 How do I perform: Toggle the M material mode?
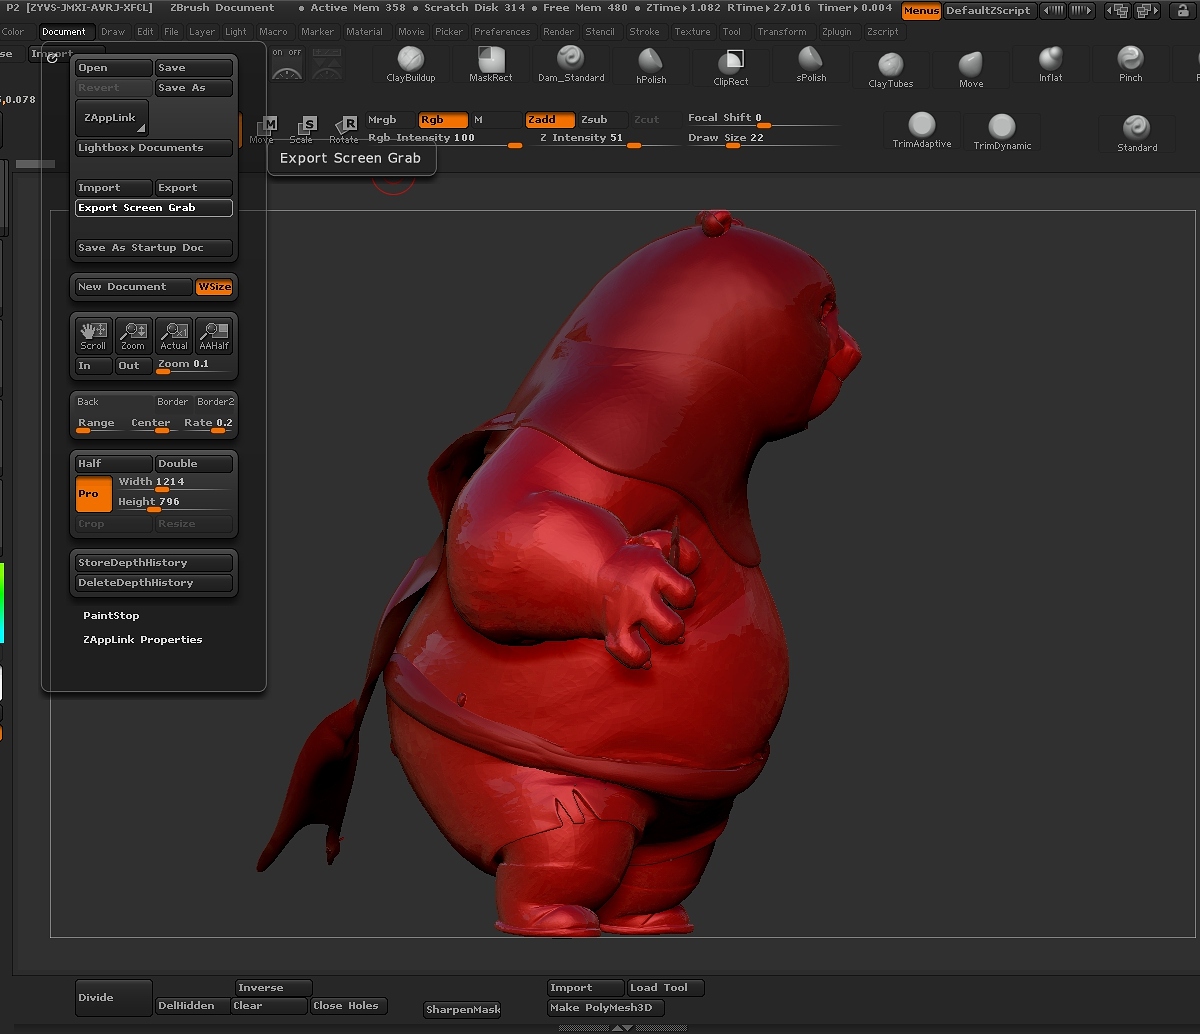pos(495,120)
